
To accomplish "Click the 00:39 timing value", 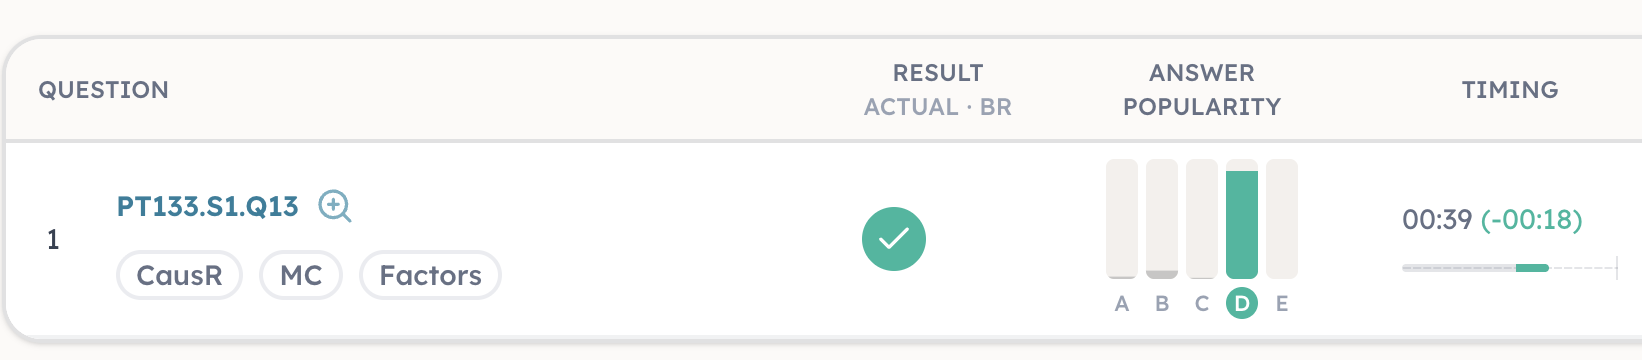I will pos(1437,220).
